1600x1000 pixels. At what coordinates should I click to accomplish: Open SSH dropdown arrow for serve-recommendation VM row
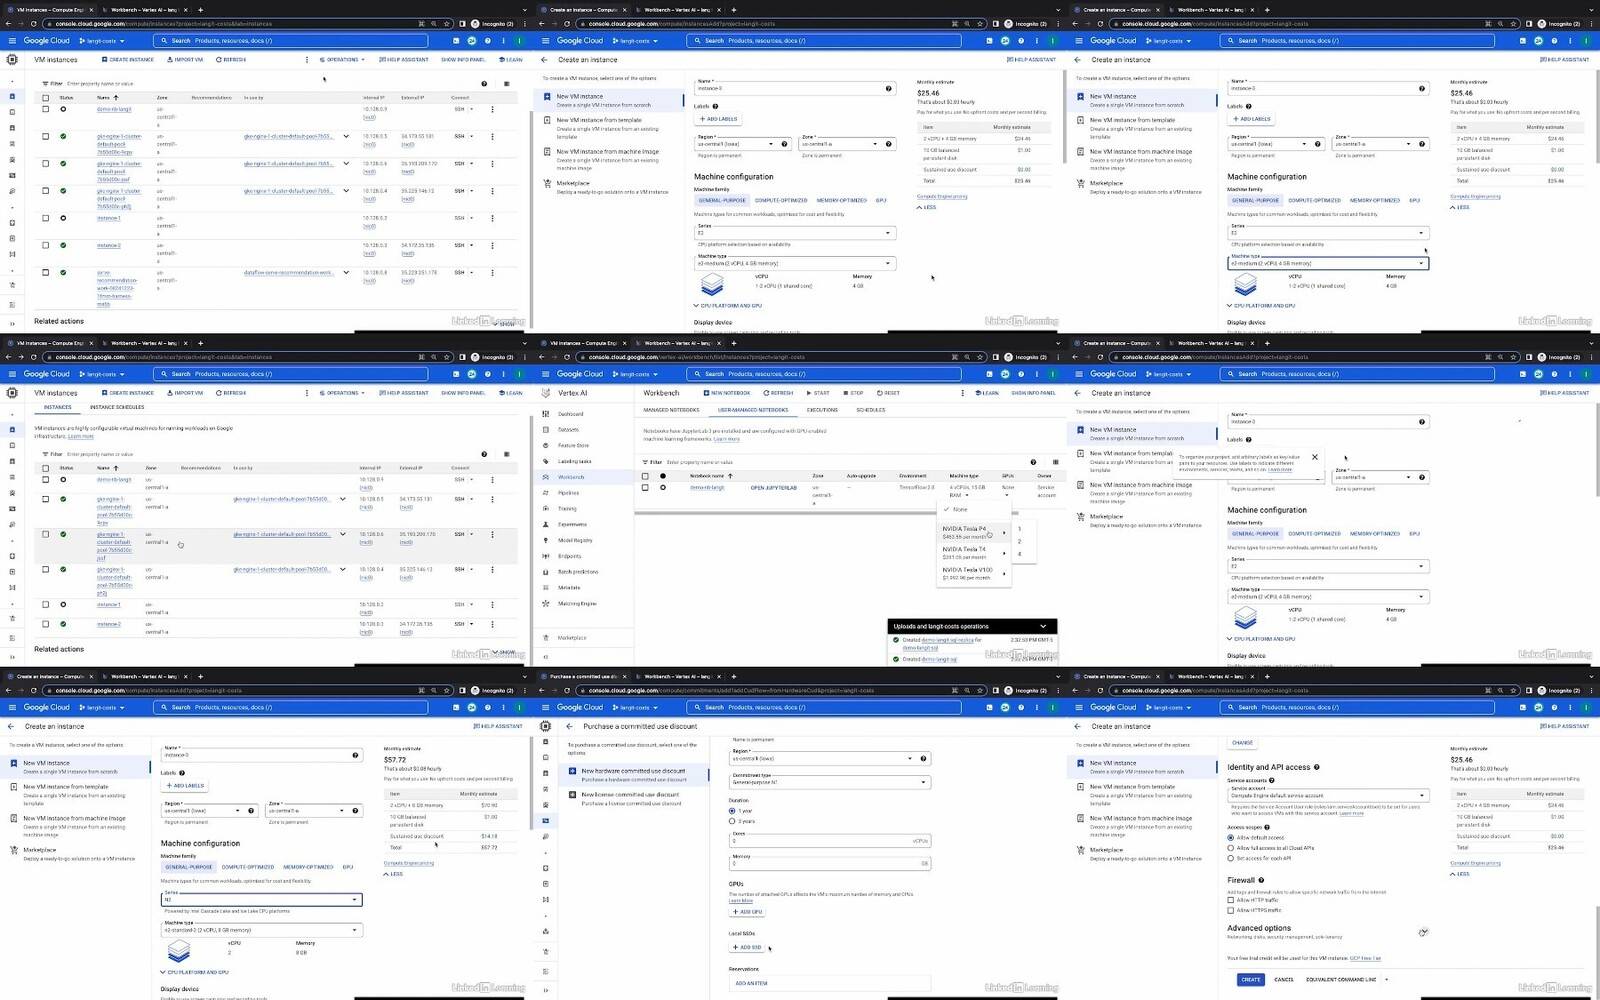tap(472, 272)
